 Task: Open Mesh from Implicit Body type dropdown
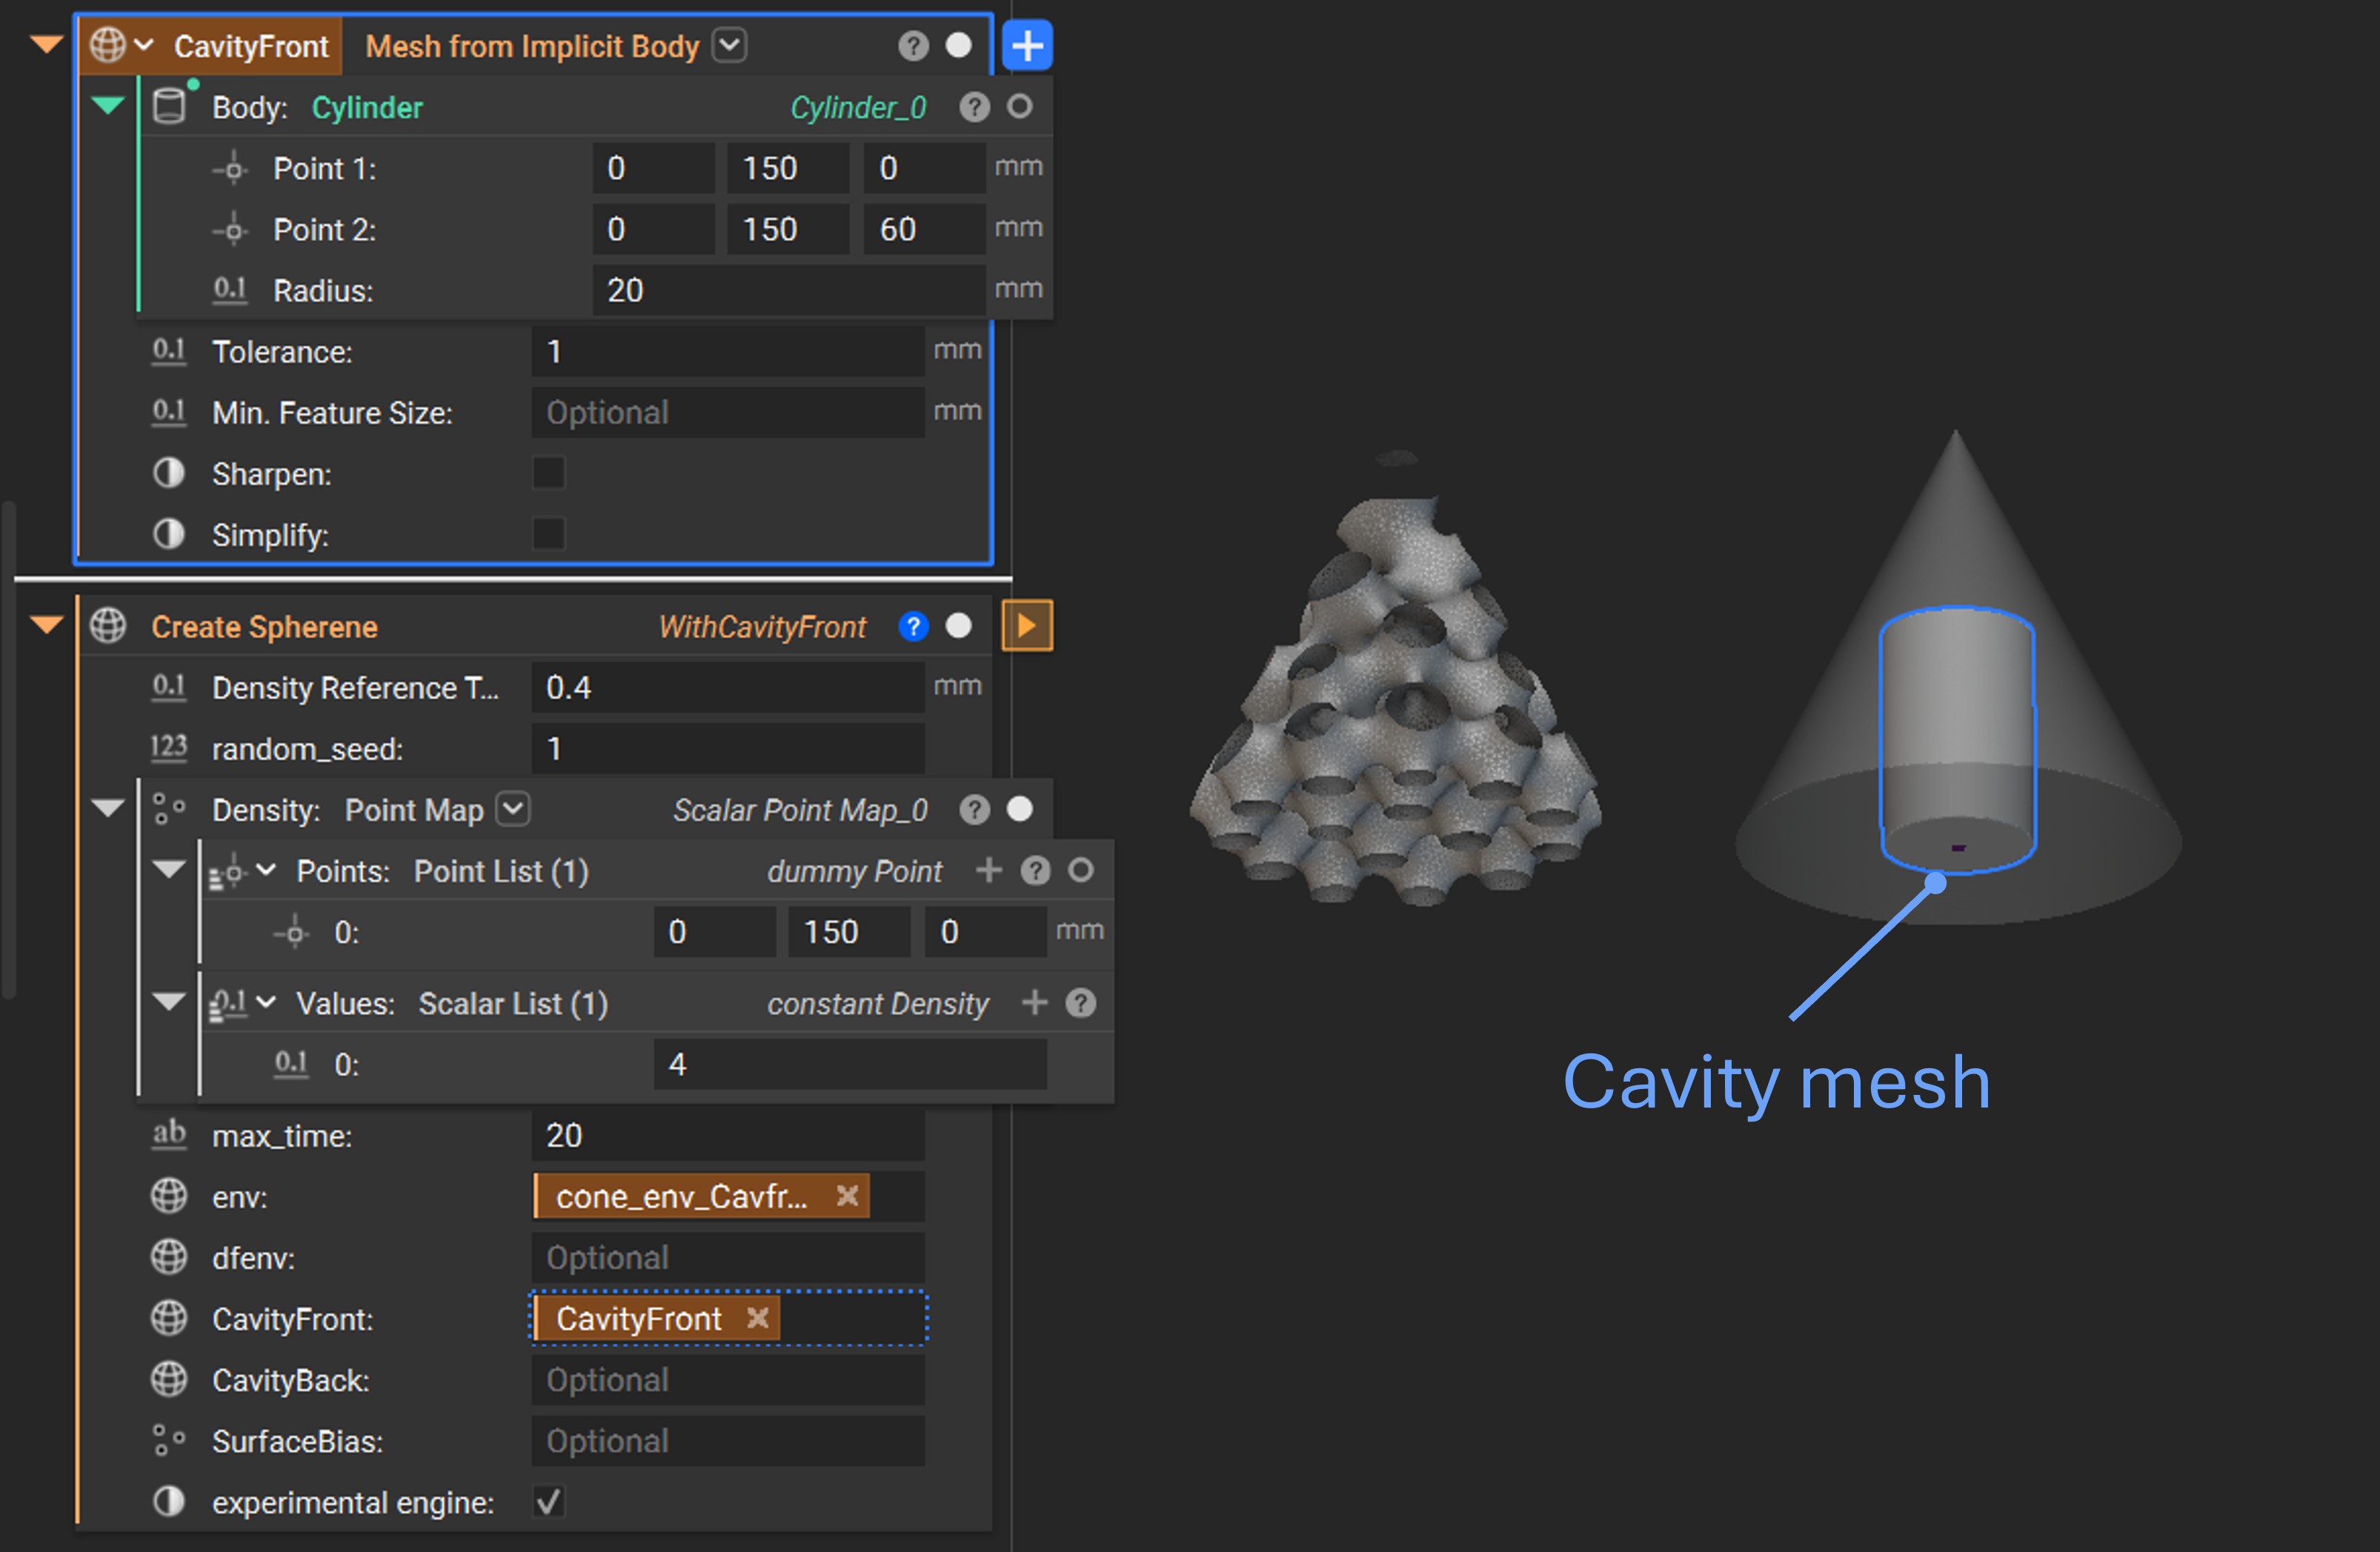point(730,45)
